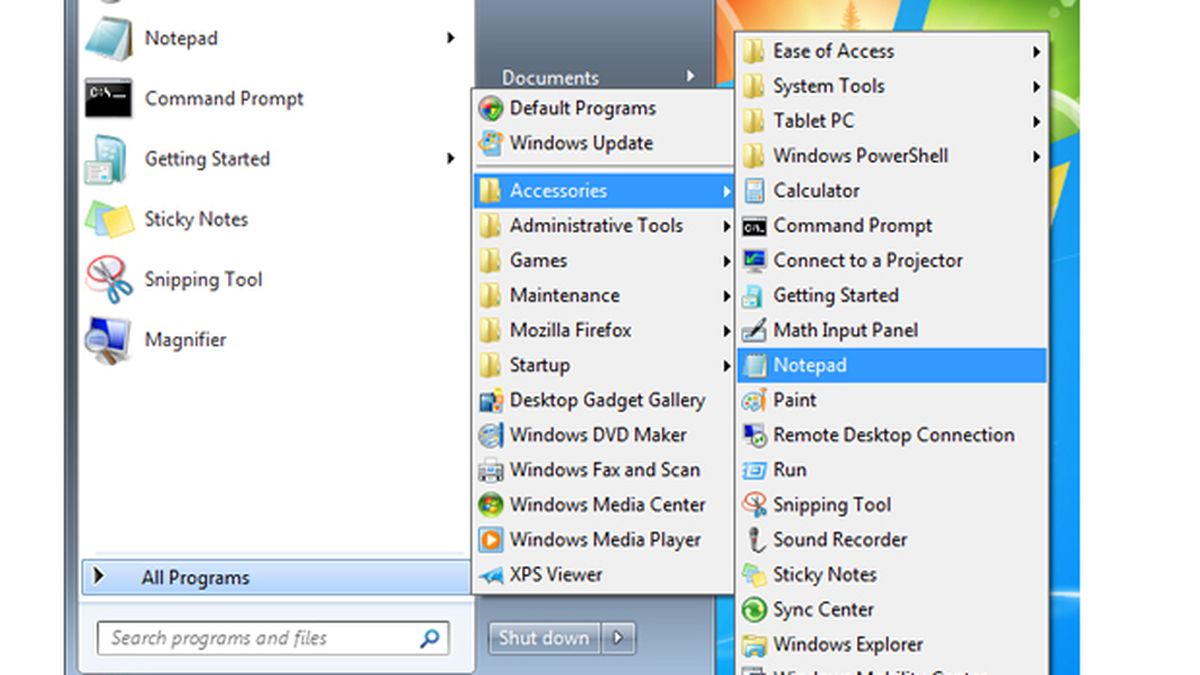This screenshot has width=1200, height=675.
Task: Open the Snipping Tool from the left pane
Action: [x=203, y=279]
